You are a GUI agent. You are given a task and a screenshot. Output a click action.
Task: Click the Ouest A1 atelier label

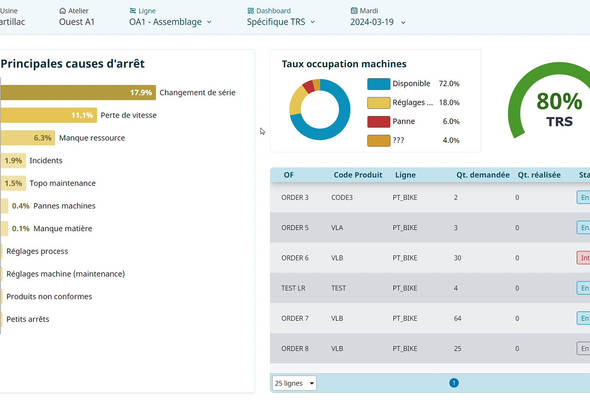click(77, 22)
